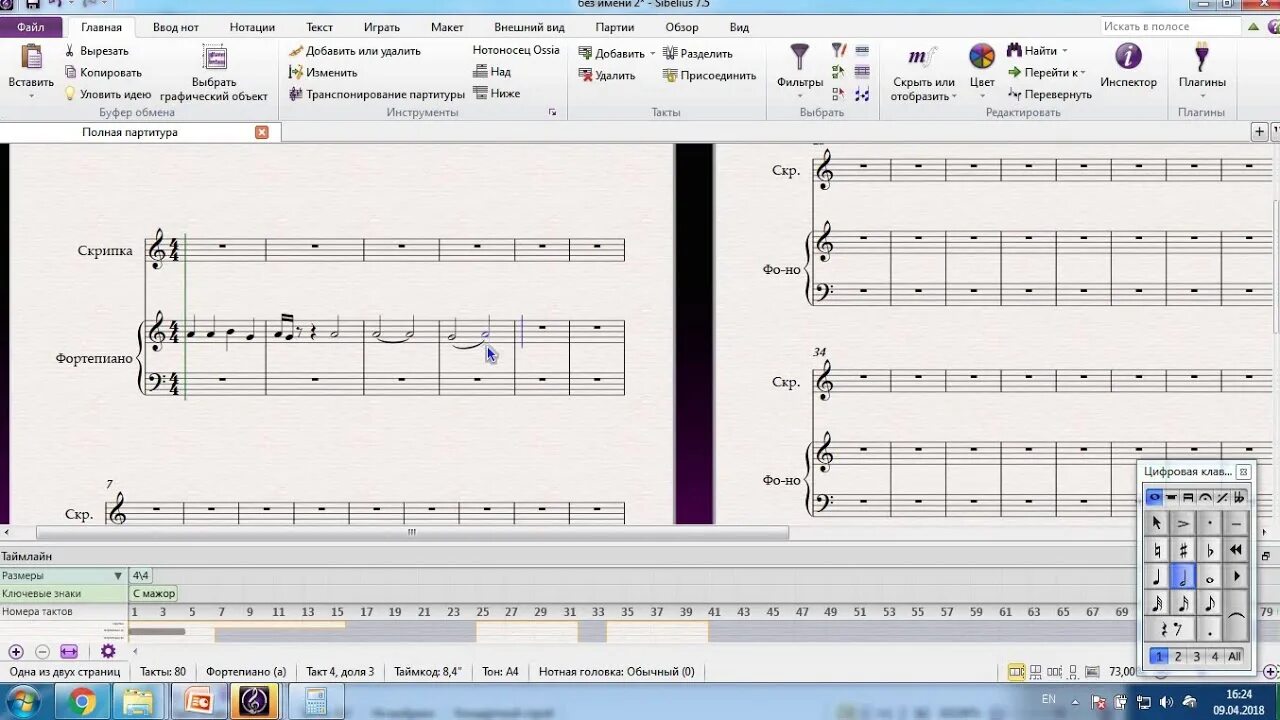Click Cut (Вырезать) in the ribbon
The height and width of the screenshot is (720, 1280).
point(97,51)
